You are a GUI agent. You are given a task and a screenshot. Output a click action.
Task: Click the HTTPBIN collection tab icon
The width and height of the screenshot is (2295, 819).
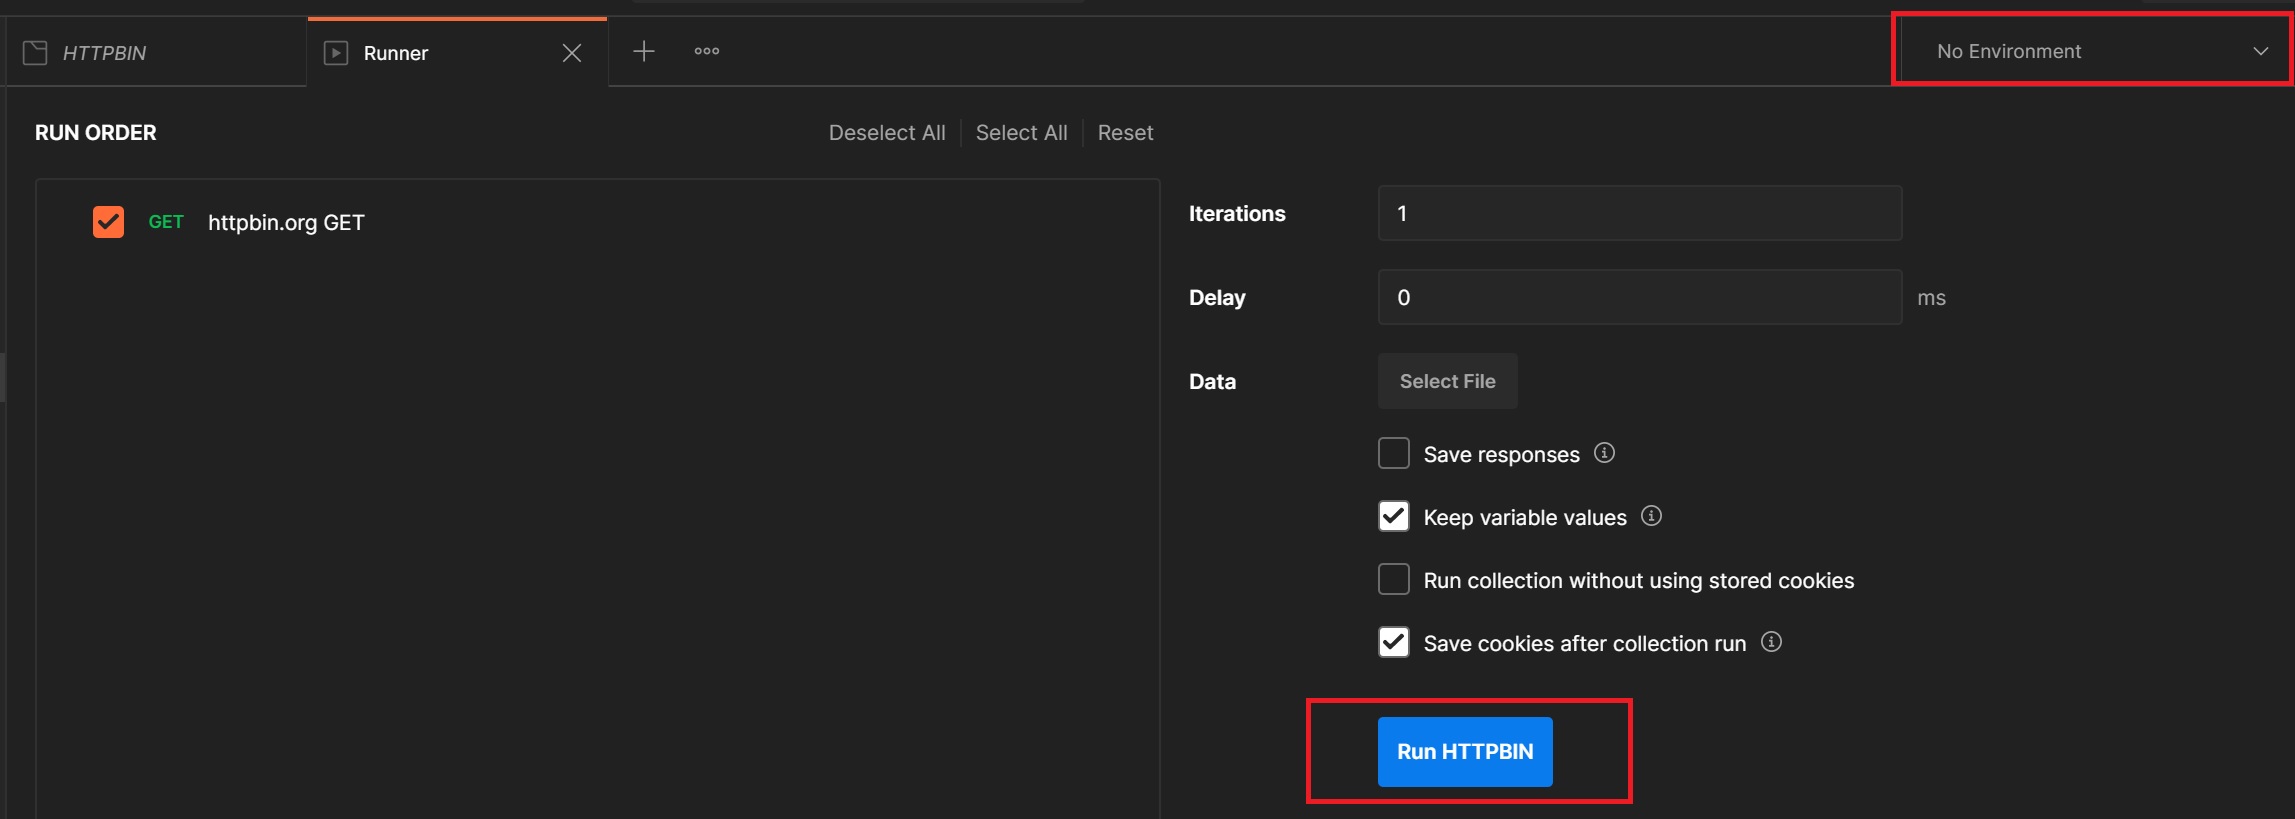(x=35, y=53)
